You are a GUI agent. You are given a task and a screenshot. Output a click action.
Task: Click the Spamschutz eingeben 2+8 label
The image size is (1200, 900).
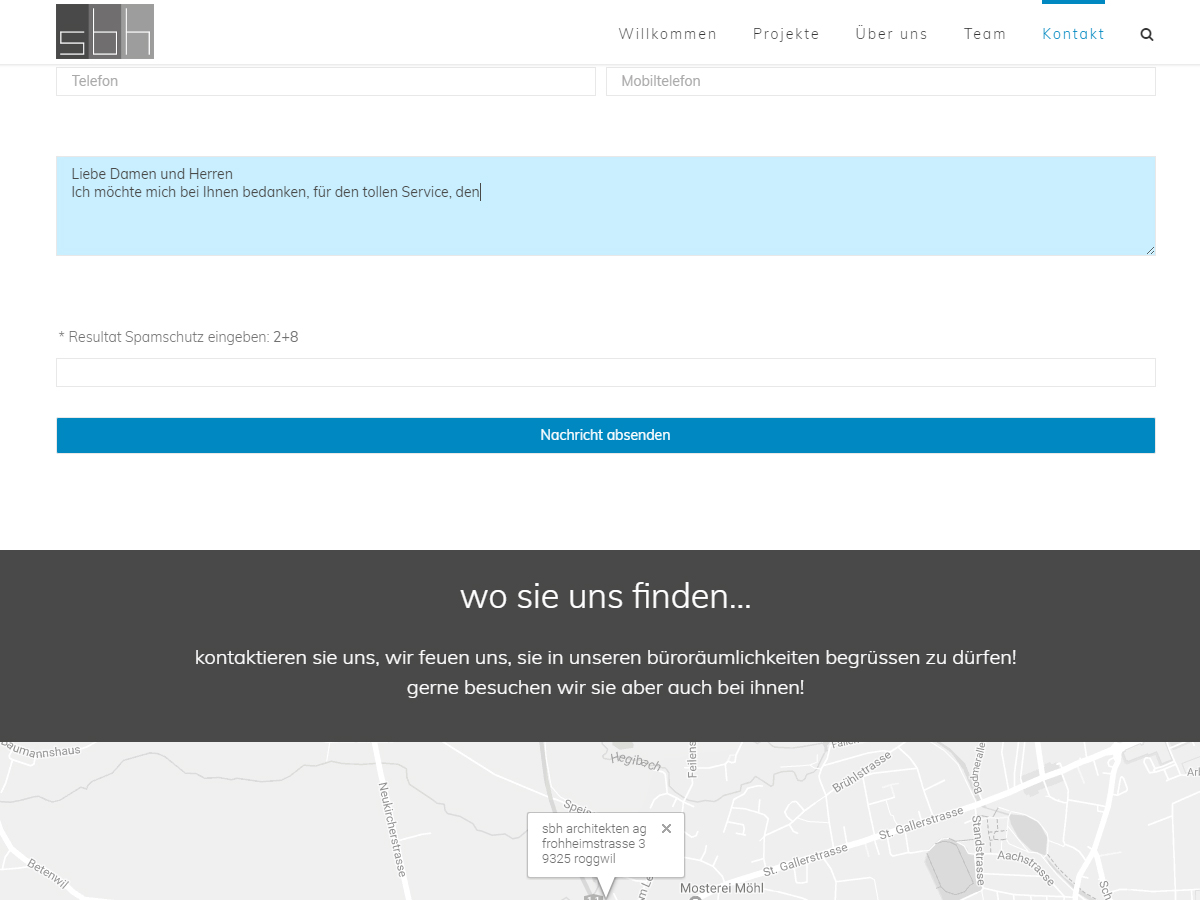tap(178, 337)
